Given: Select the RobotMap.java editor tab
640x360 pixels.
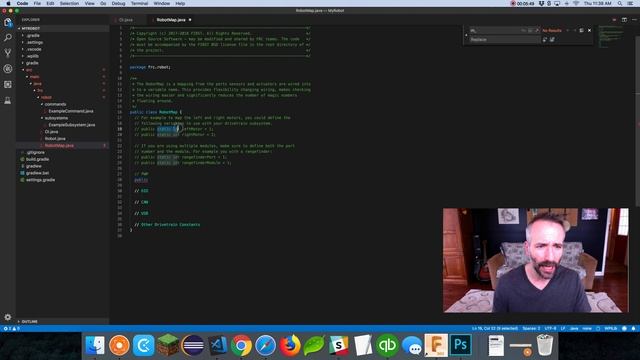Looking at the screenshot, I should coord(171,20).
